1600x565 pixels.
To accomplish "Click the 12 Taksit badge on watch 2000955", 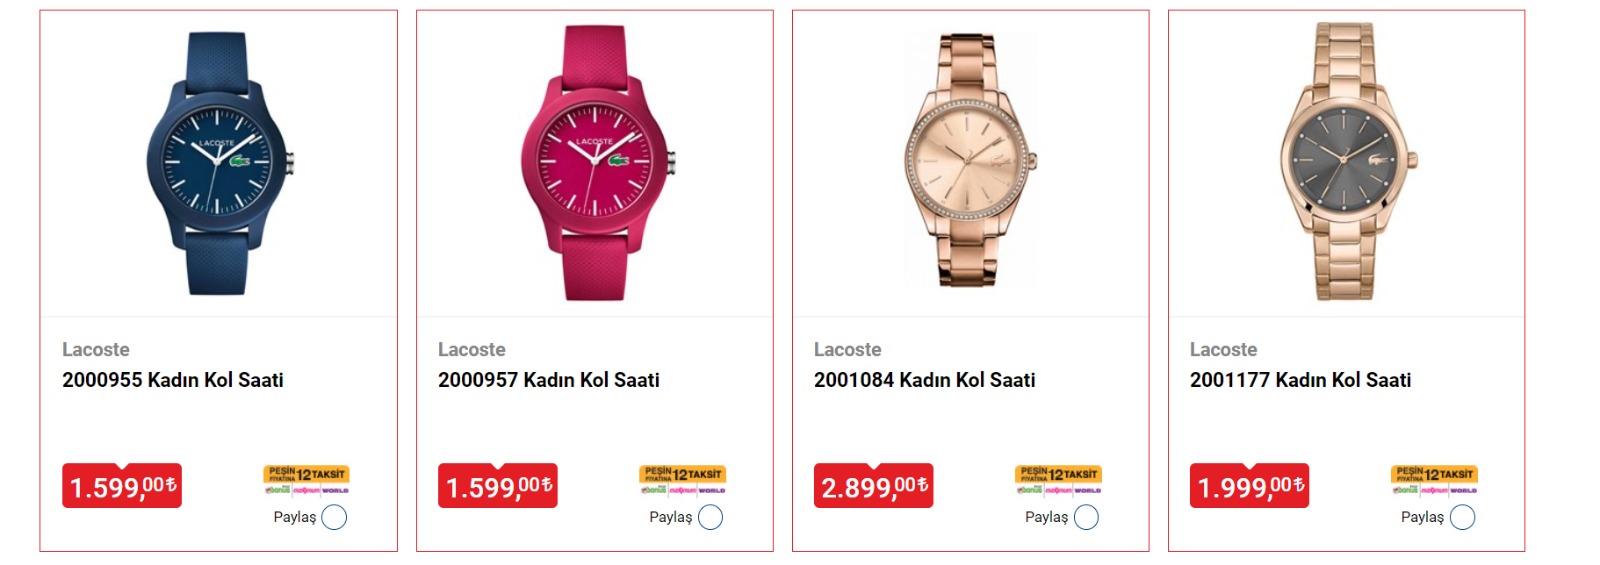I will click(x=306, y=479).
